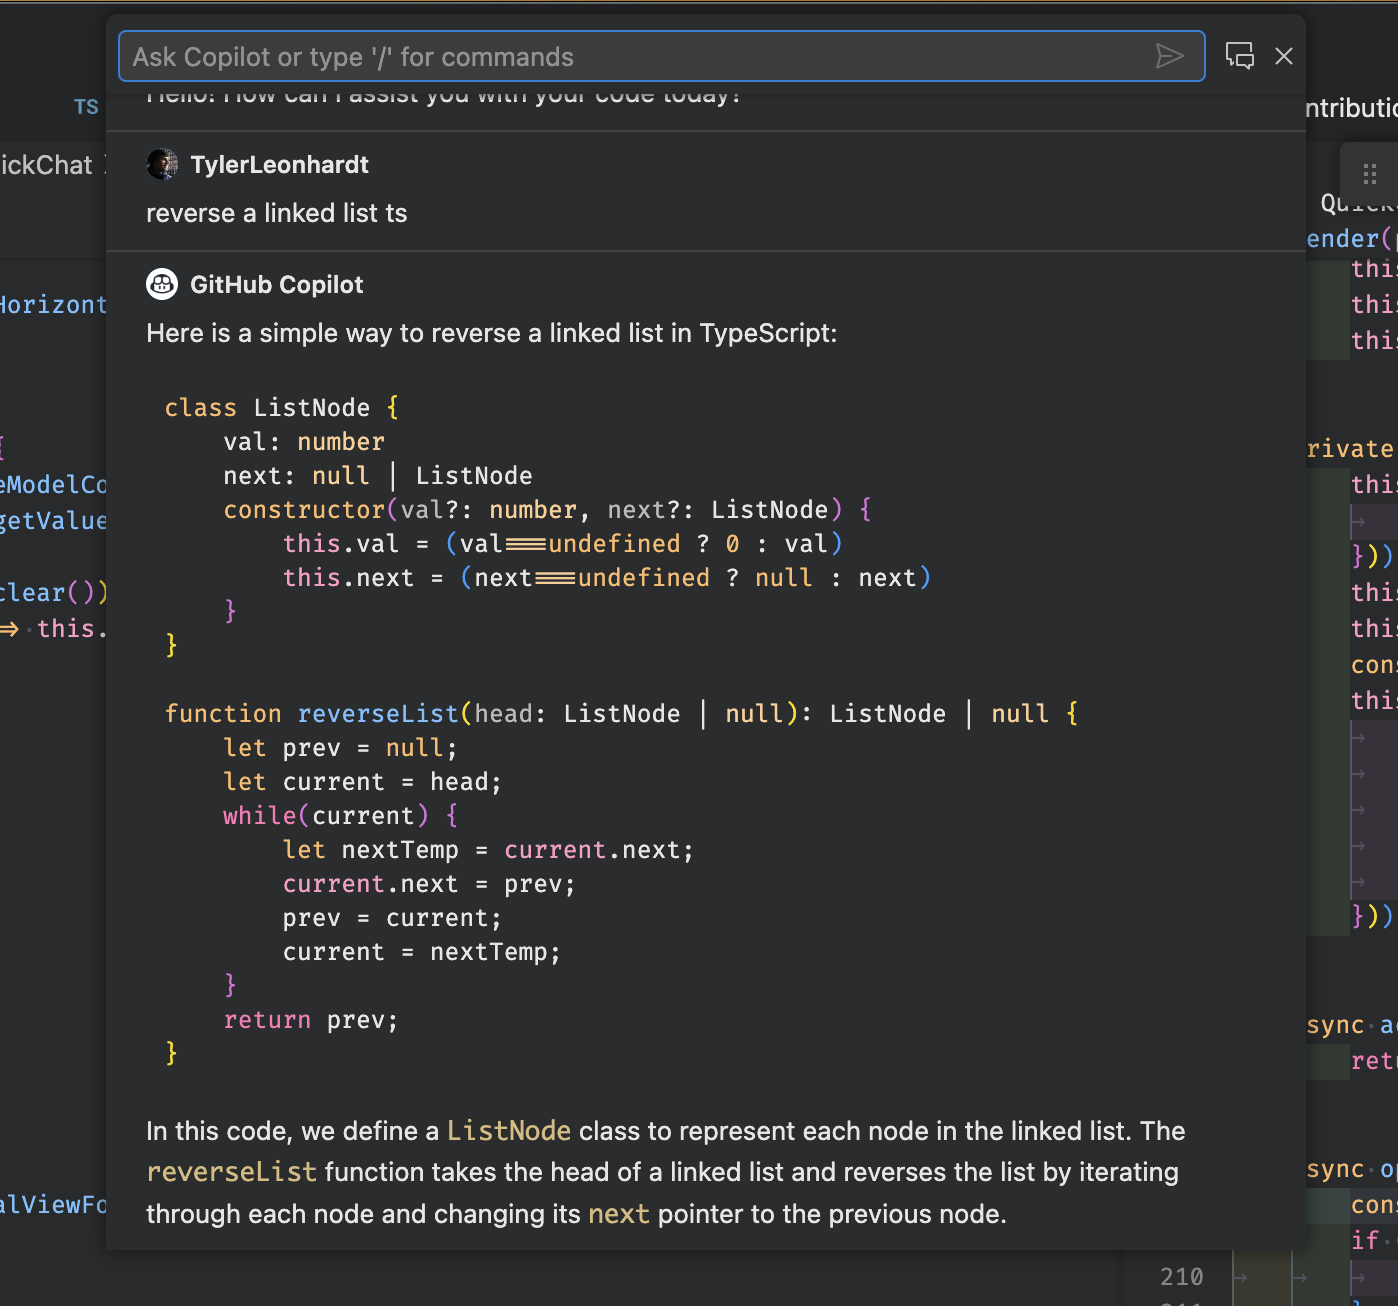This screenshot has height=1306, width=1398.
Task: Click line number 210 in the editor gutter
Action: (1181, 1277)
